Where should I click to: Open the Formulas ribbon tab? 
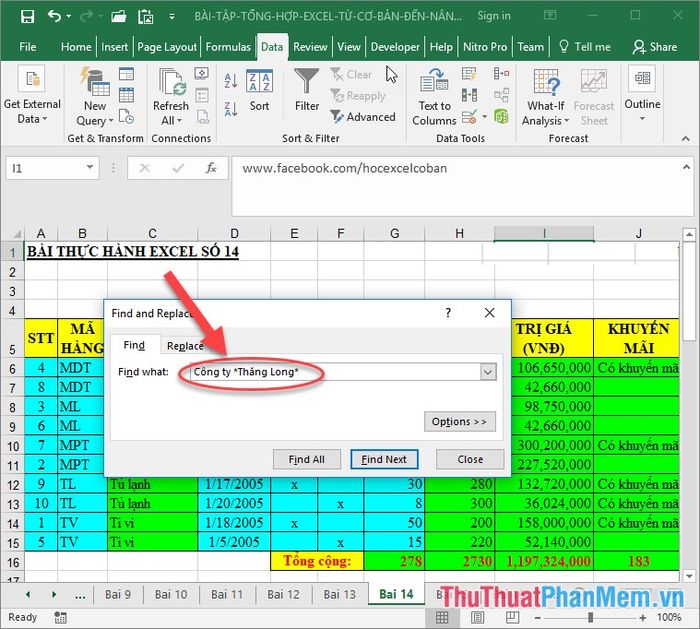pyautogui.click(x=228, y=47)
